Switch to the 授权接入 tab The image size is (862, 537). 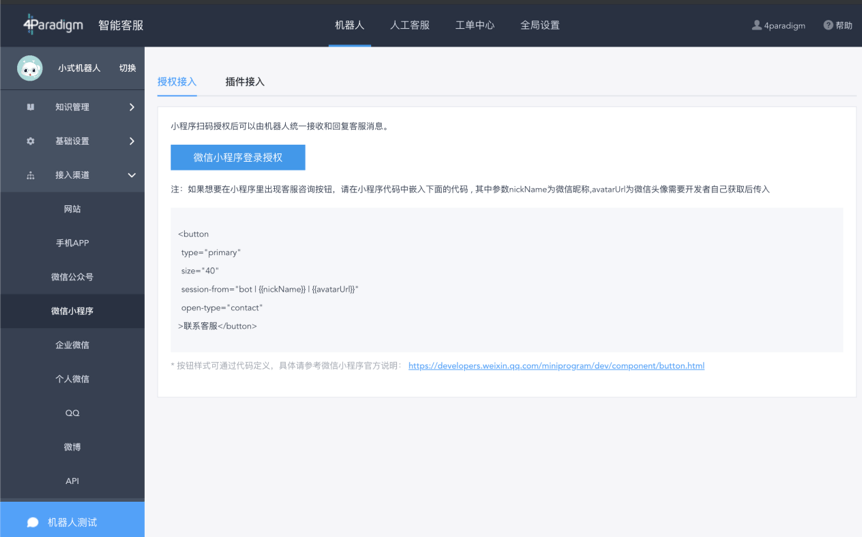pos(177,82)
